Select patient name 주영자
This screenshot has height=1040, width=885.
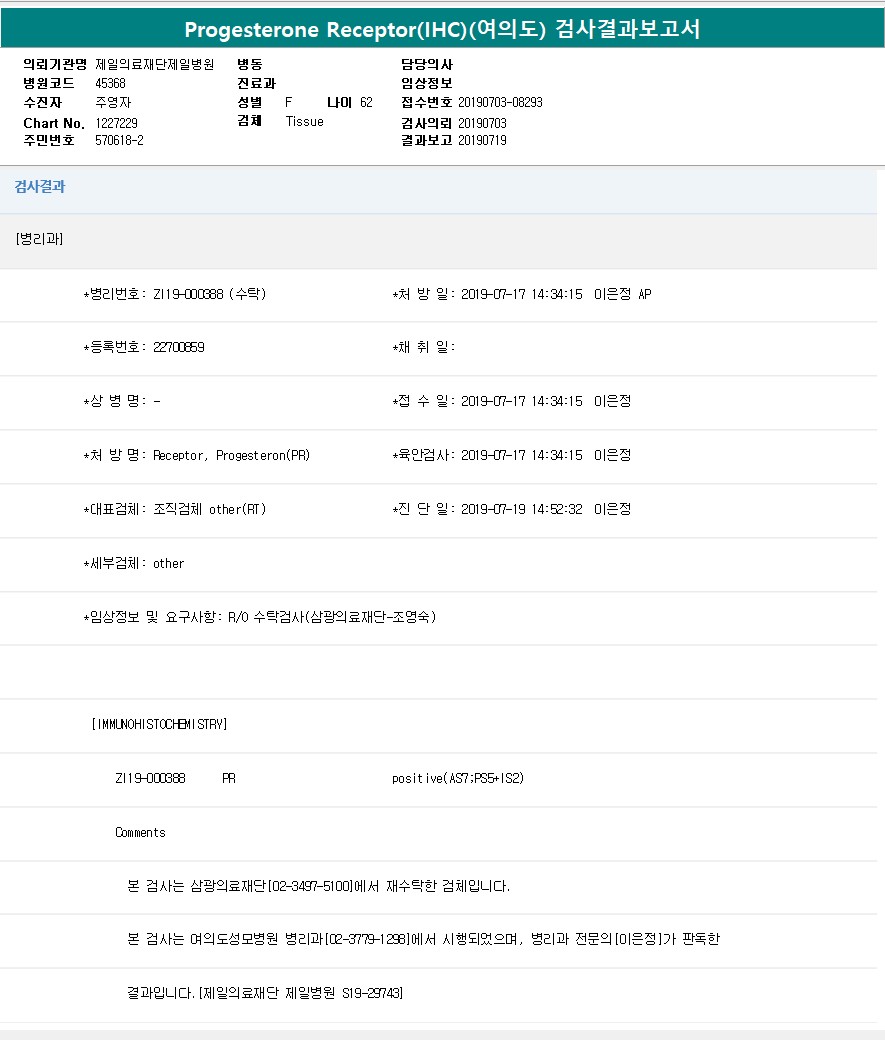tap(113, 102)
